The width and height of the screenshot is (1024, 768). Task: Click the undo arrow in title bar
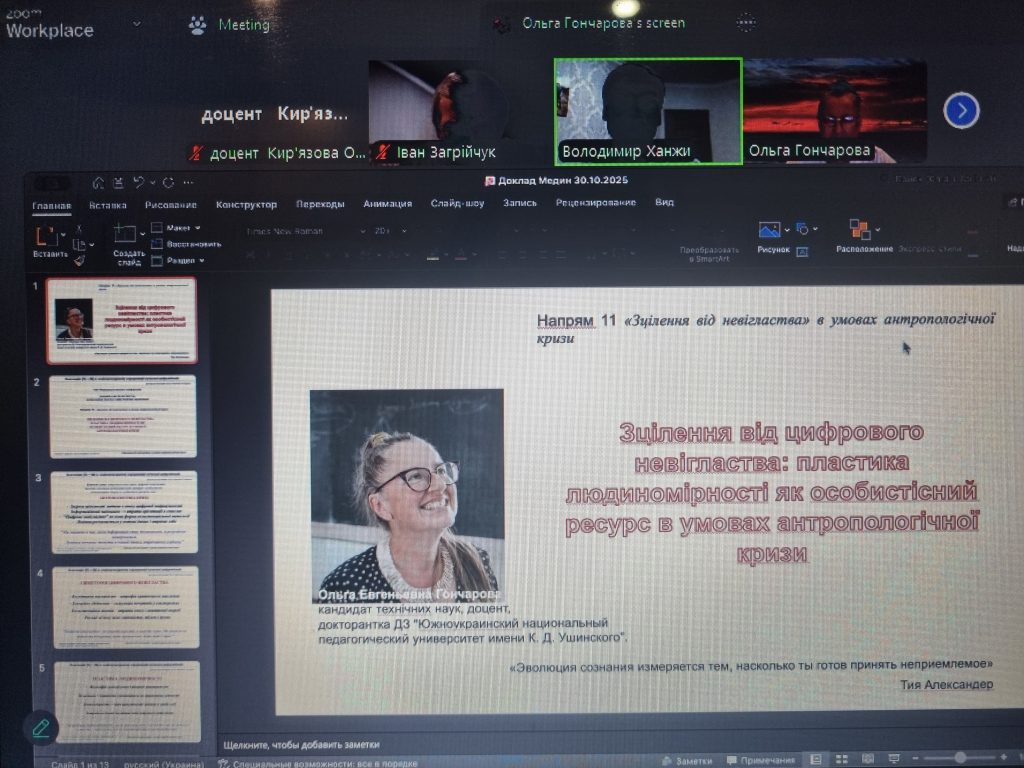140,183
